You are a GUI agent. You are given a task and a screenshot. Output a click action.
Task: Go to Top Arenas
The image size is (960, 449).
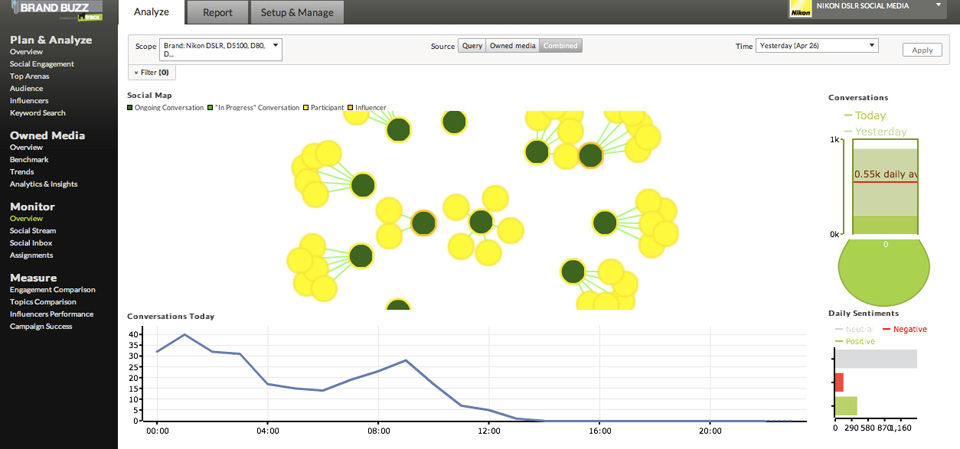pyautogui.click(x=29, y=77)
